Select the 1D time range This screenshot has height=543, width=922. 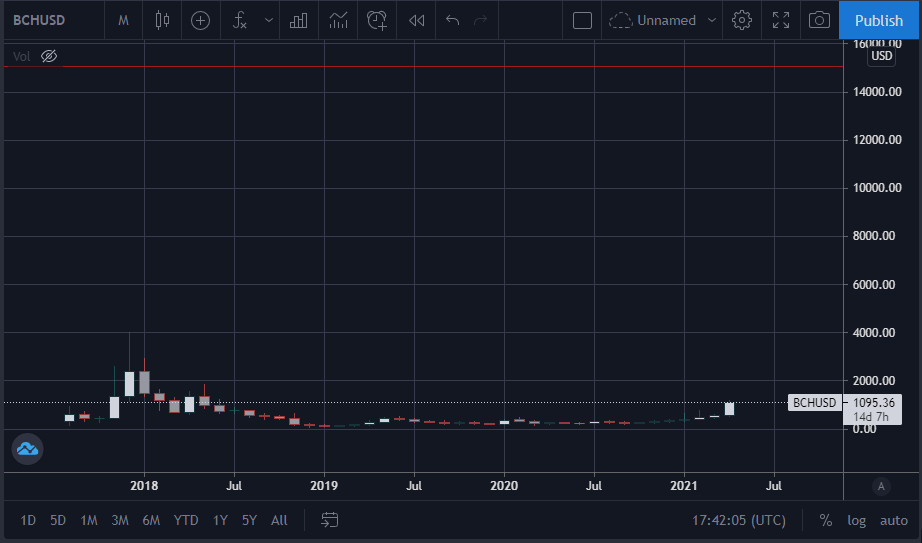(28, 520)
